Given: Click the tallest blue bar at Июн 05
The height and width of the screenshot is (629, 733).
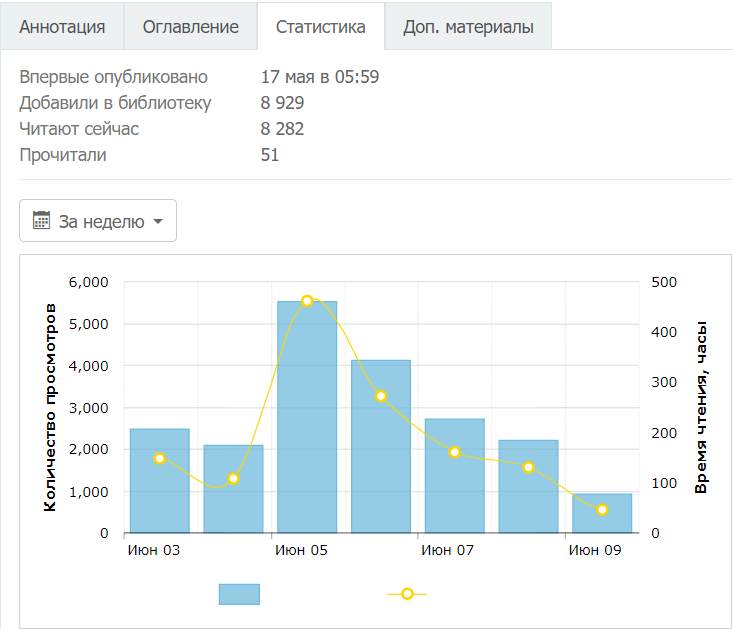Looking at the screenshot, I should pos(307,420).
